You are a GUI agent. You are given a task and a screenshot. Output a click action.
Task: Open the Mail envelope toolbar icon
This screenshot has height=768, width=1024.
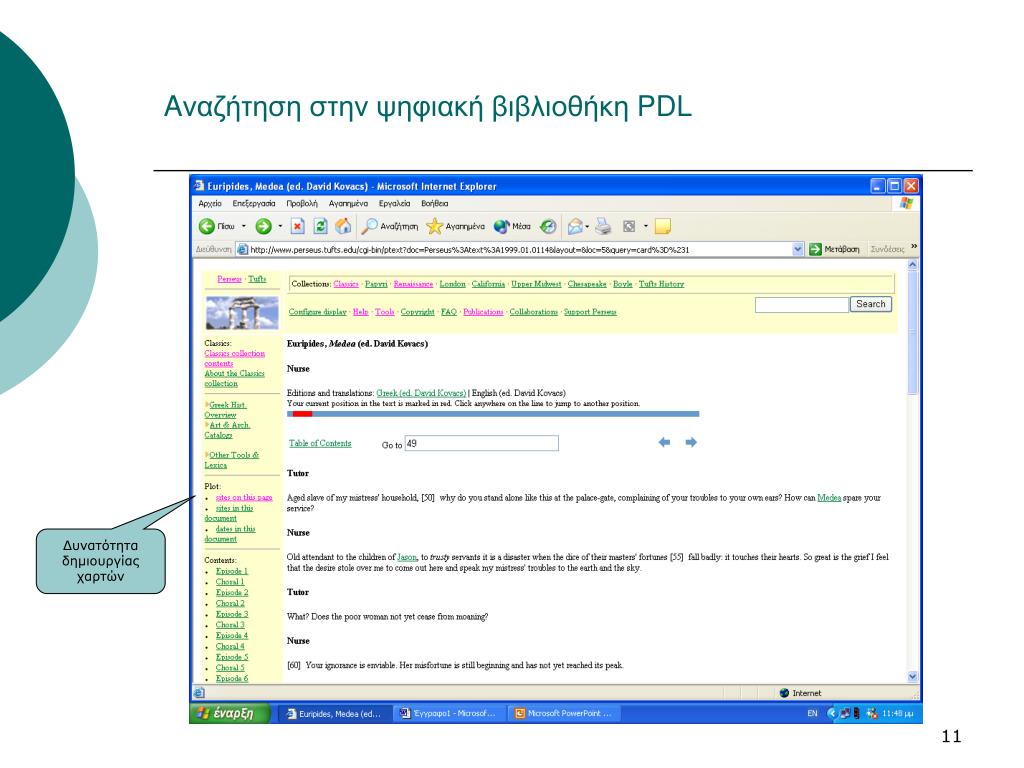[575, 227]
